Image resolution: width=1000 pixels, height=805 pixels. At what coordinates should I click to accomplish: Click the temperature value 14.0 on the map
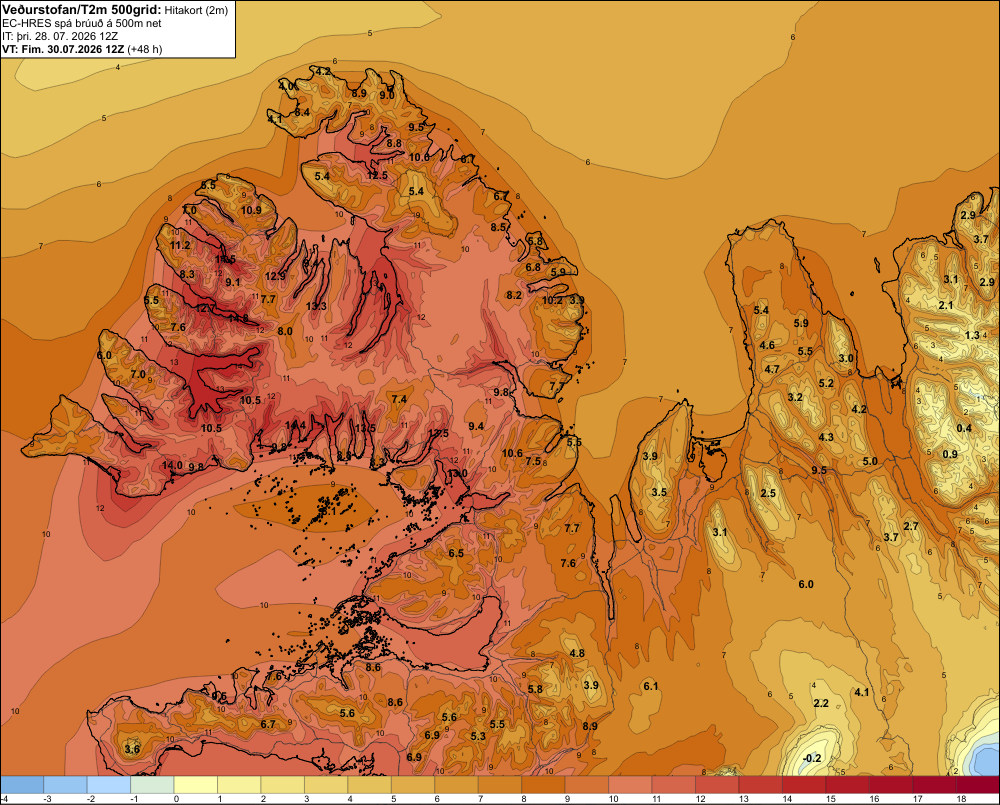[x=172, y=465]
